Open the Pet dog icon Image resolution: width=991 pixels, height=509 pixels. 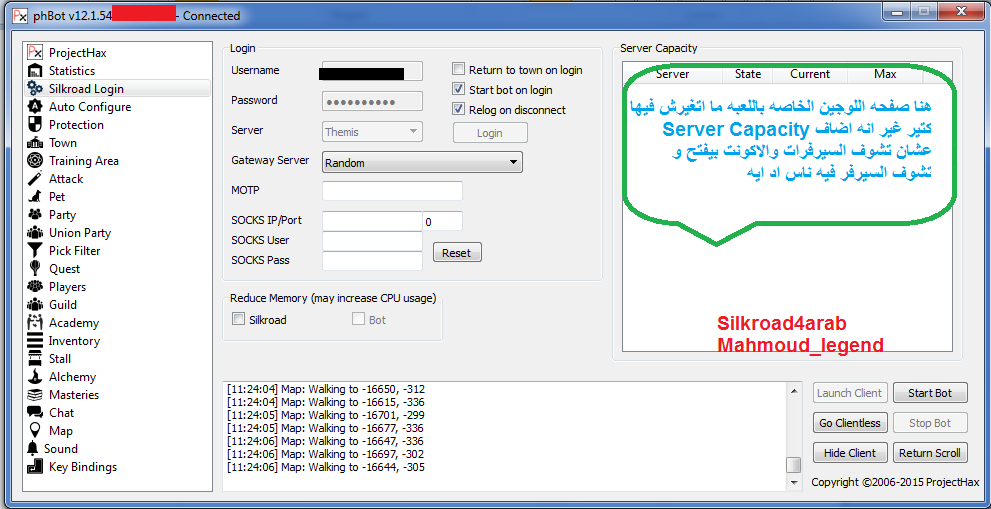tap(35, 197)
